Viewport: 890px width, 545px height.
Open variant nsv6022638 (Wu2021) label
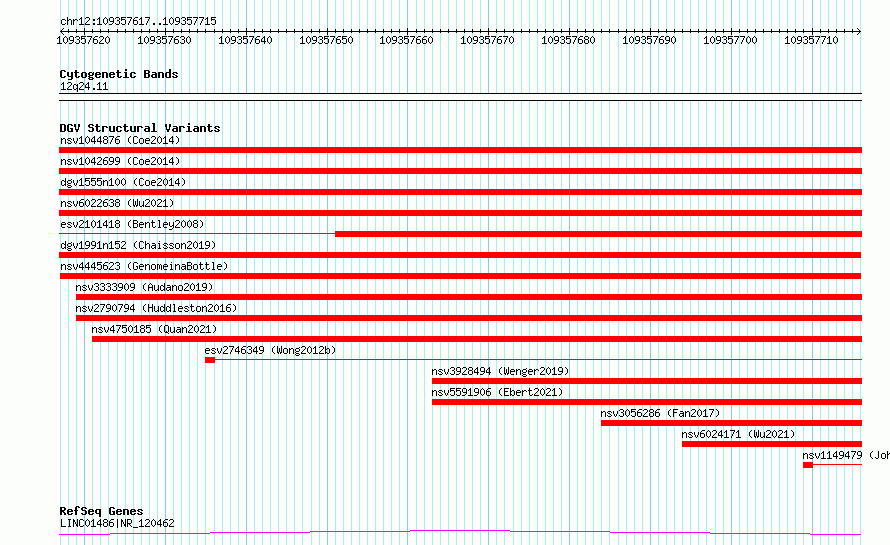coord(117,203)
